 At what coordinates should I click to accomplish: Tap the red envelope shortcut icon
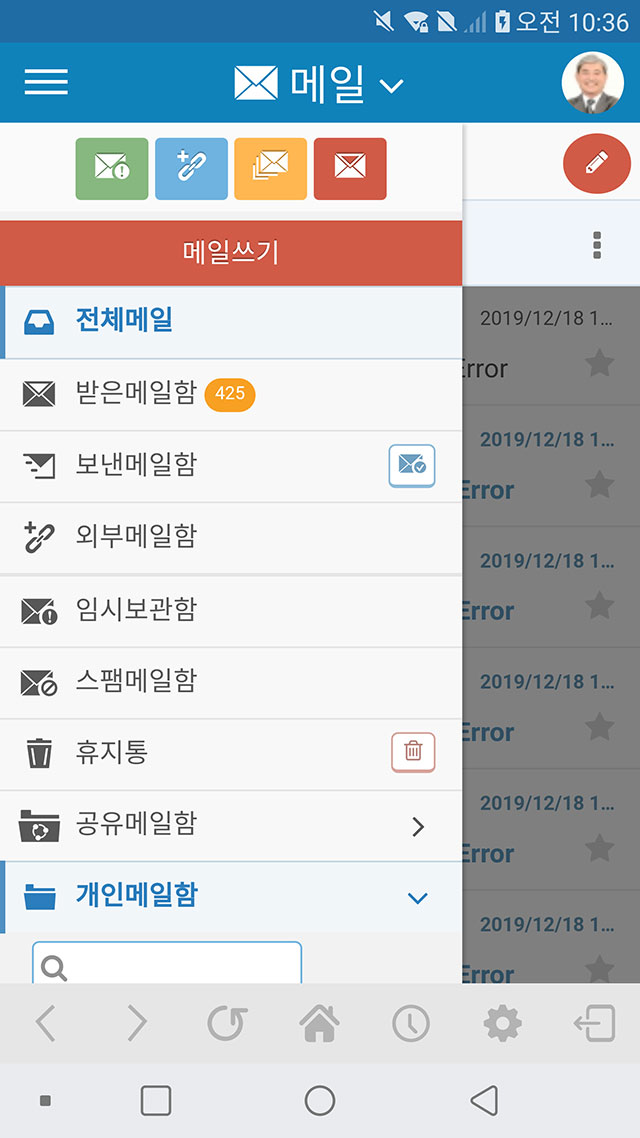coord(350,168)
